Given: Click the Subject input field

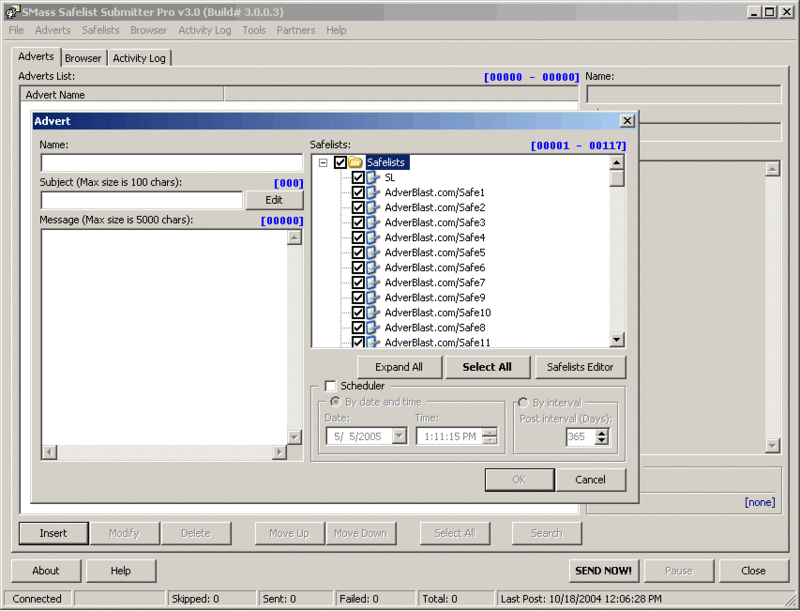Looking at the screenshot, I should point(142,200).
